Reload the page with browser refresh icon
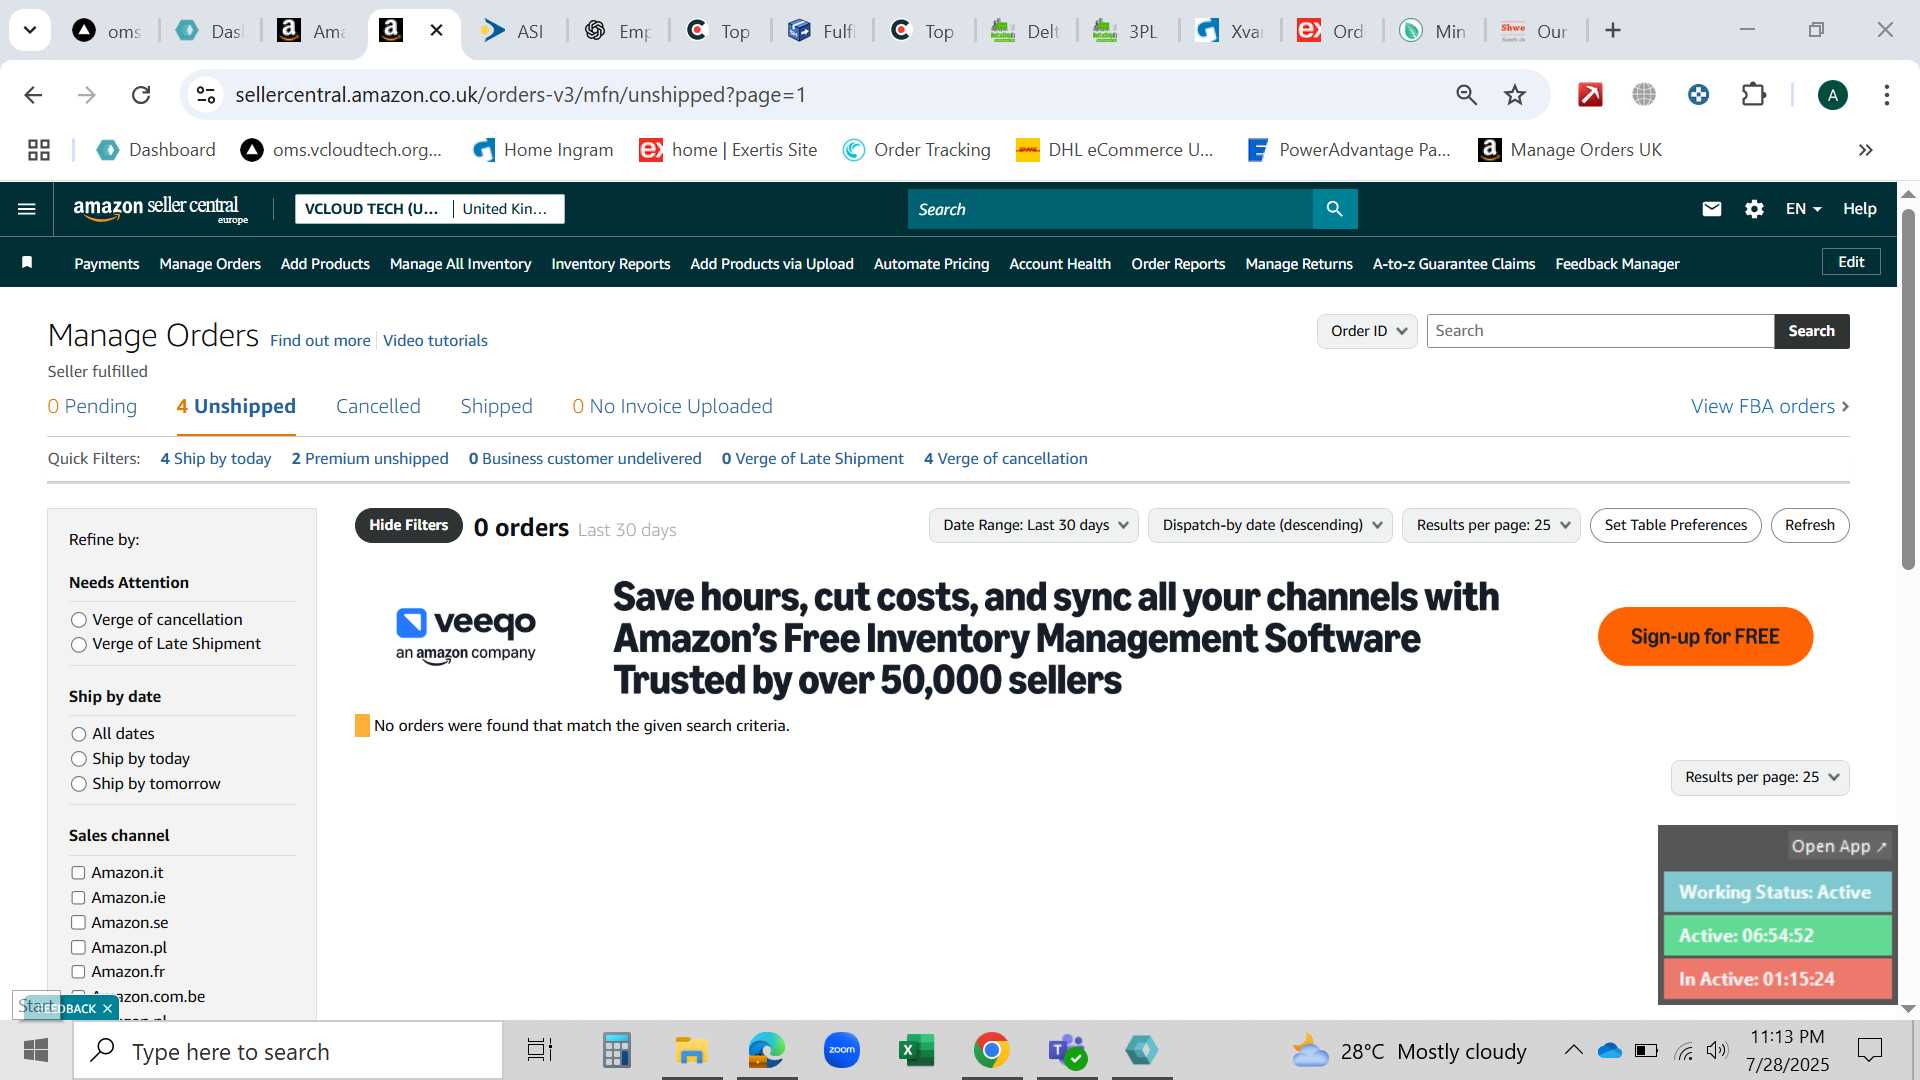 pyautogui.click(x=141, y=95)
